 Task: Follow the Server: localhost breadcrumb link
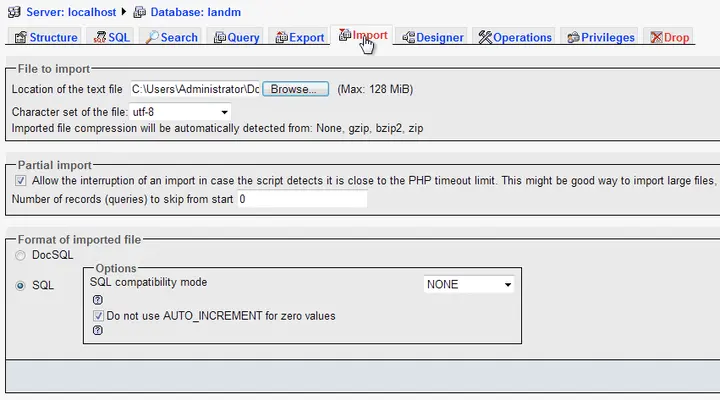tap(71, 12)
